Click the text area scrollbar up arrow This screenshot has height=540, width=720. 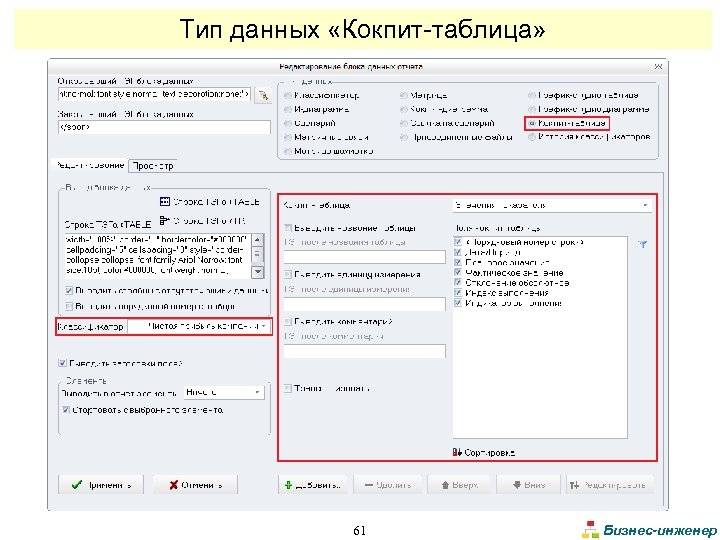click(x=258, y=239)
